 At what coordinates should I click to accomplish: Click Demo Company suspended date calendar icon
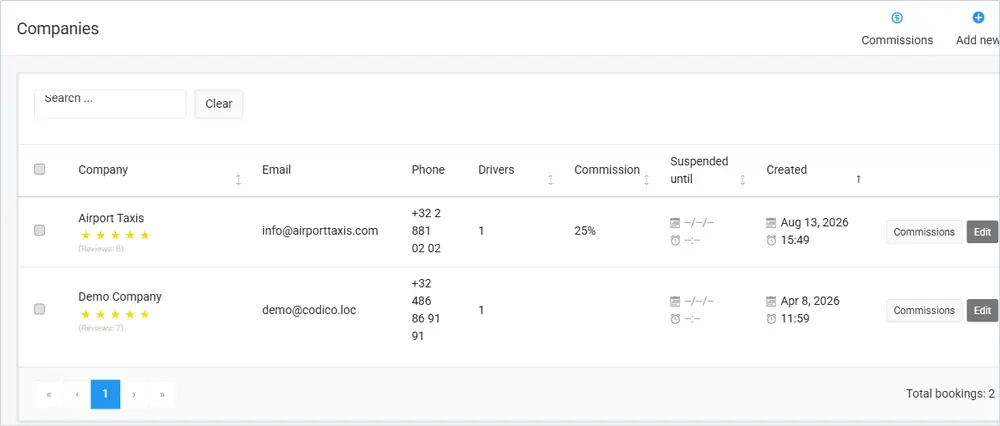675,301
